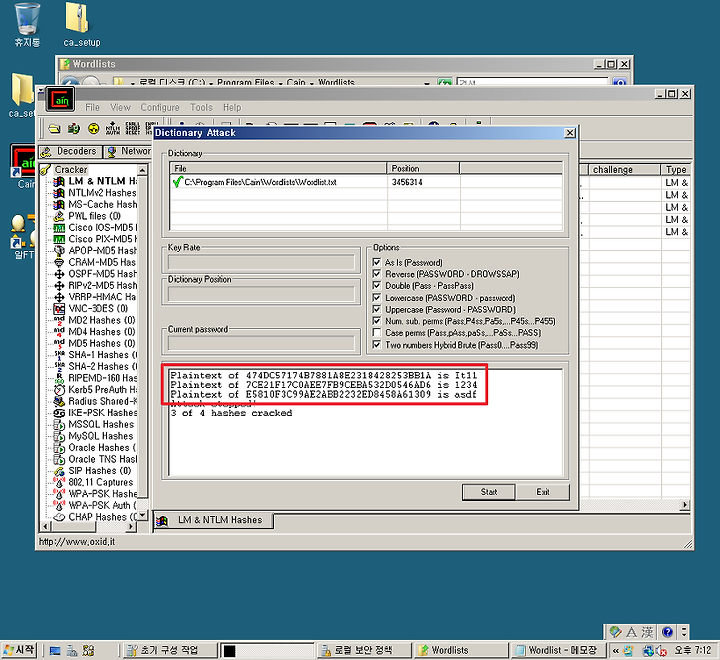Select the LM & NTLM Hashes bottom tab
Viewport: 720px width, 660px height.
[x=213, y=520]
